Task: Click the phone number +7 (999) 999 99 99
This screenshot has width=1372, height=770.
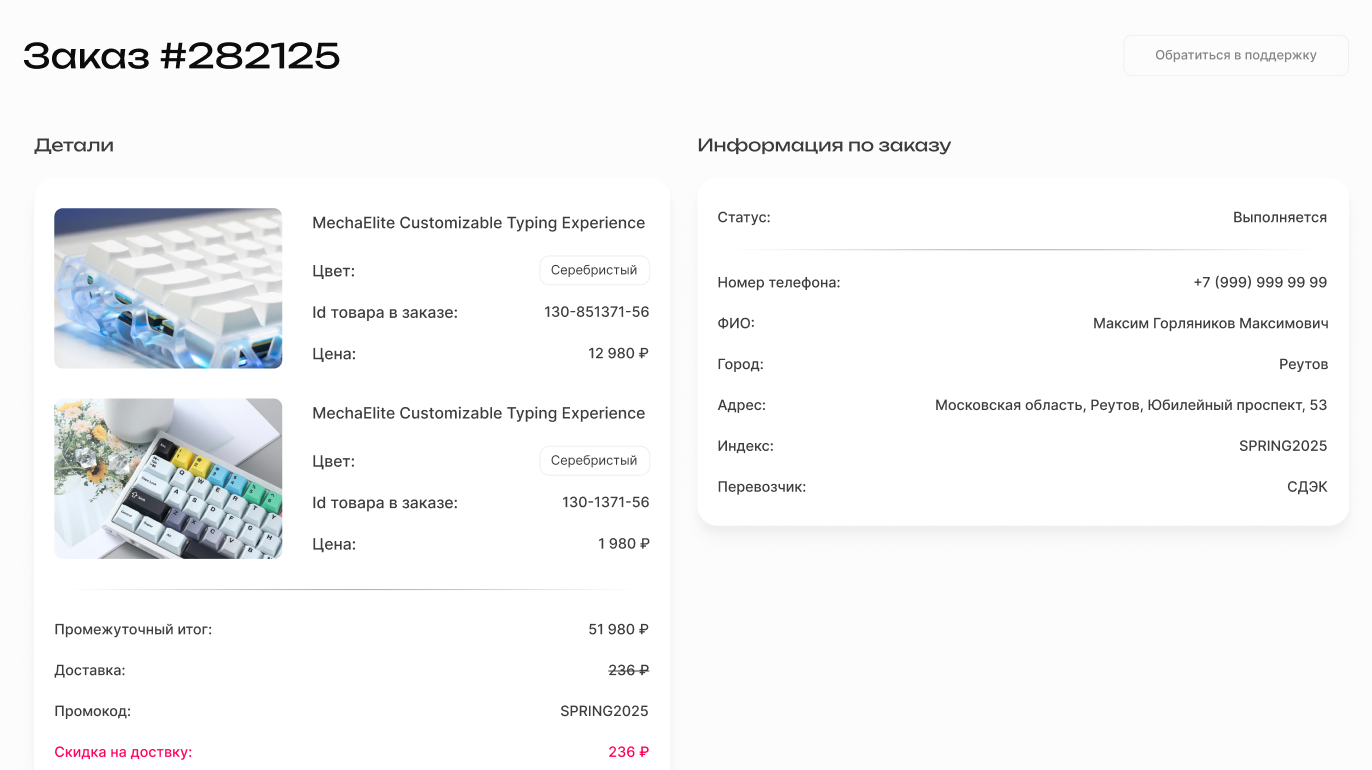Action: [1260, 283]
